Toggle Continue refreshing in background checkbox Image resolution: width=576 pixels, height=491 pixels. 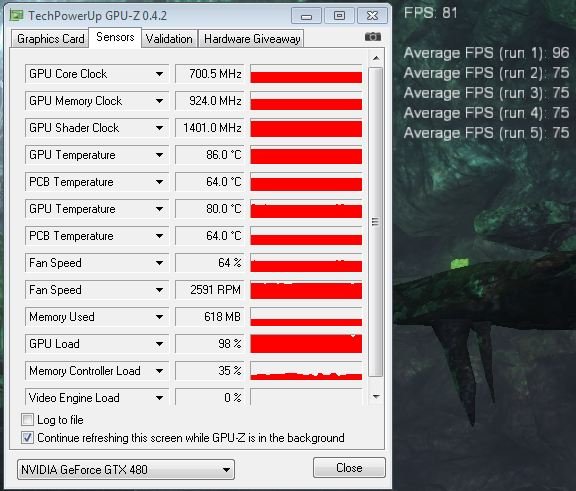point(28,437)
